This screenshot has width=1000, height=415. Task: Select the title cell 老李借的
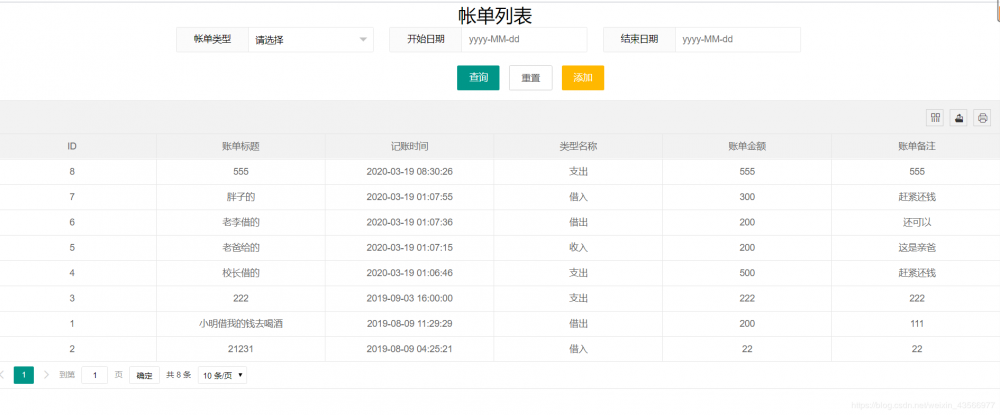(240, 222)
